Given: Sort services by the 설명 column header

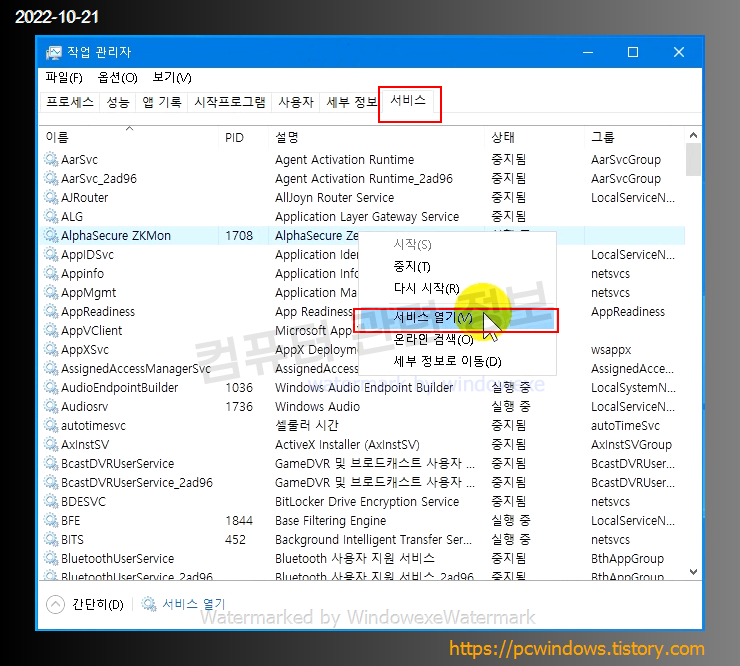Looking at the screenshot, I should point(377,137).
